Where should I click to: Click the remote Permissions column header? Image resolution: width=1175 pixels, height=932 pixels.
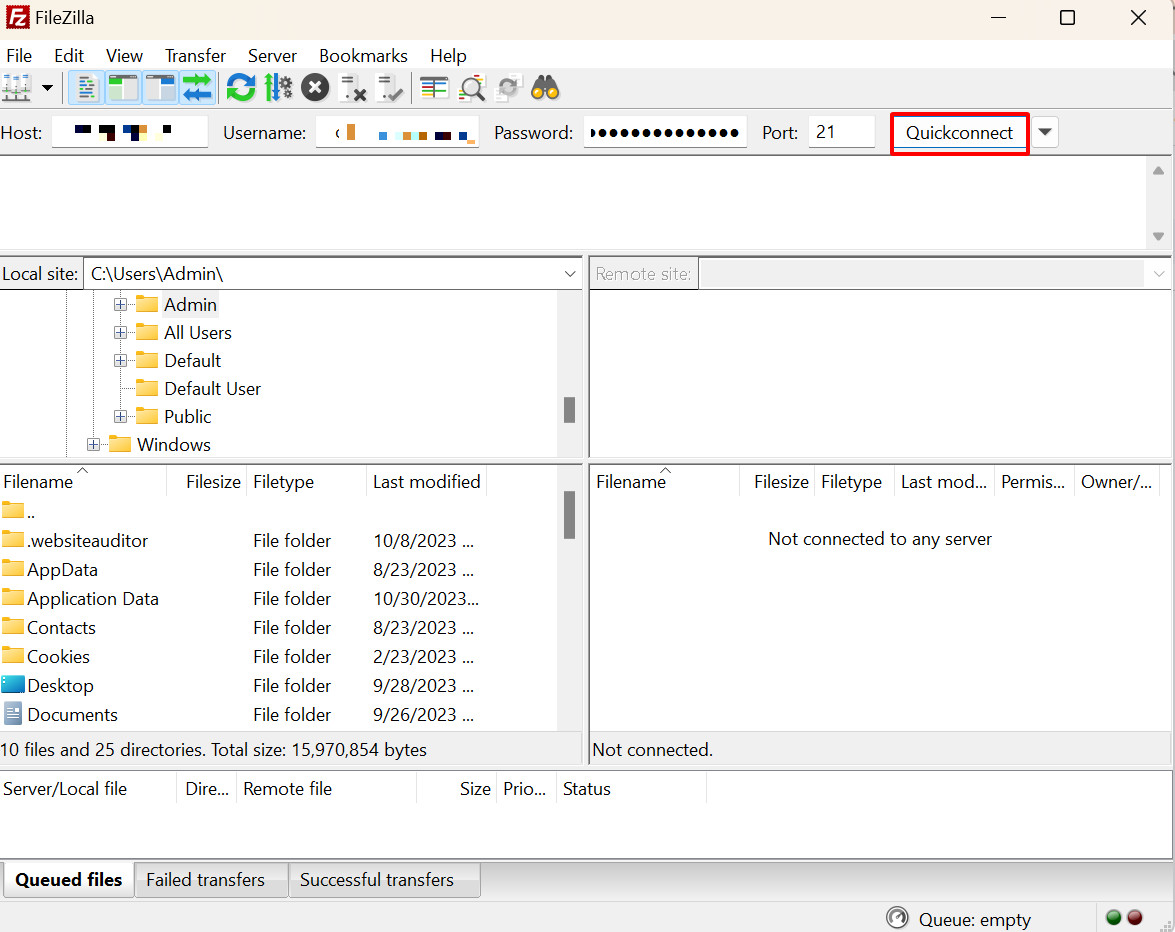(x=1033, y=482)
